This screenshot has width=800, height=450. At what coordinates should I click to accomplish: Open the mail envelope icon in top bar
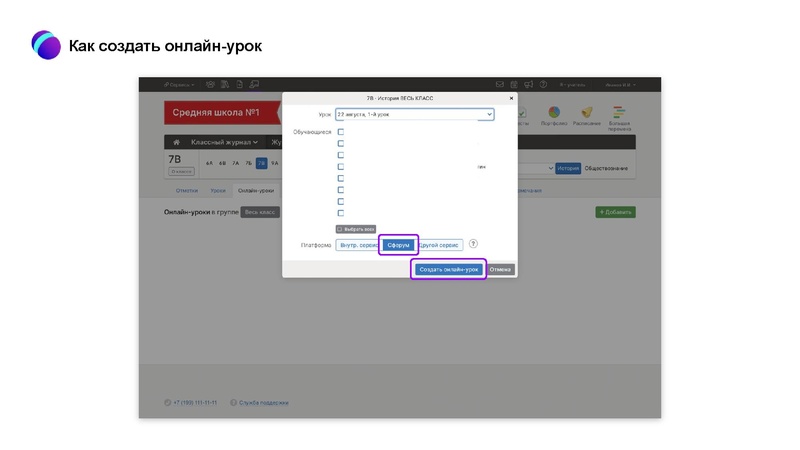(x=500, y=85)
